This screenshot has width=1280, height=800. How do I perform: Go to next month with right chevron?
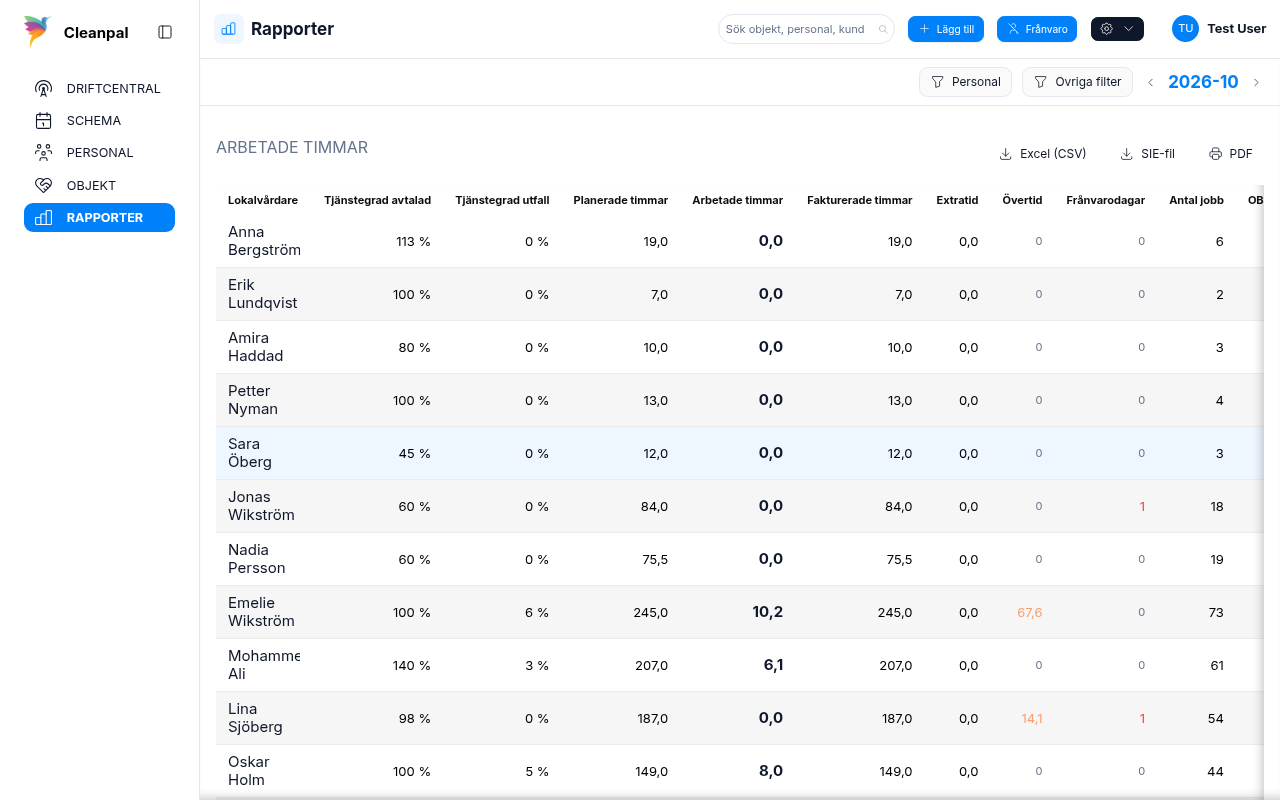[x=1257, y=82]
